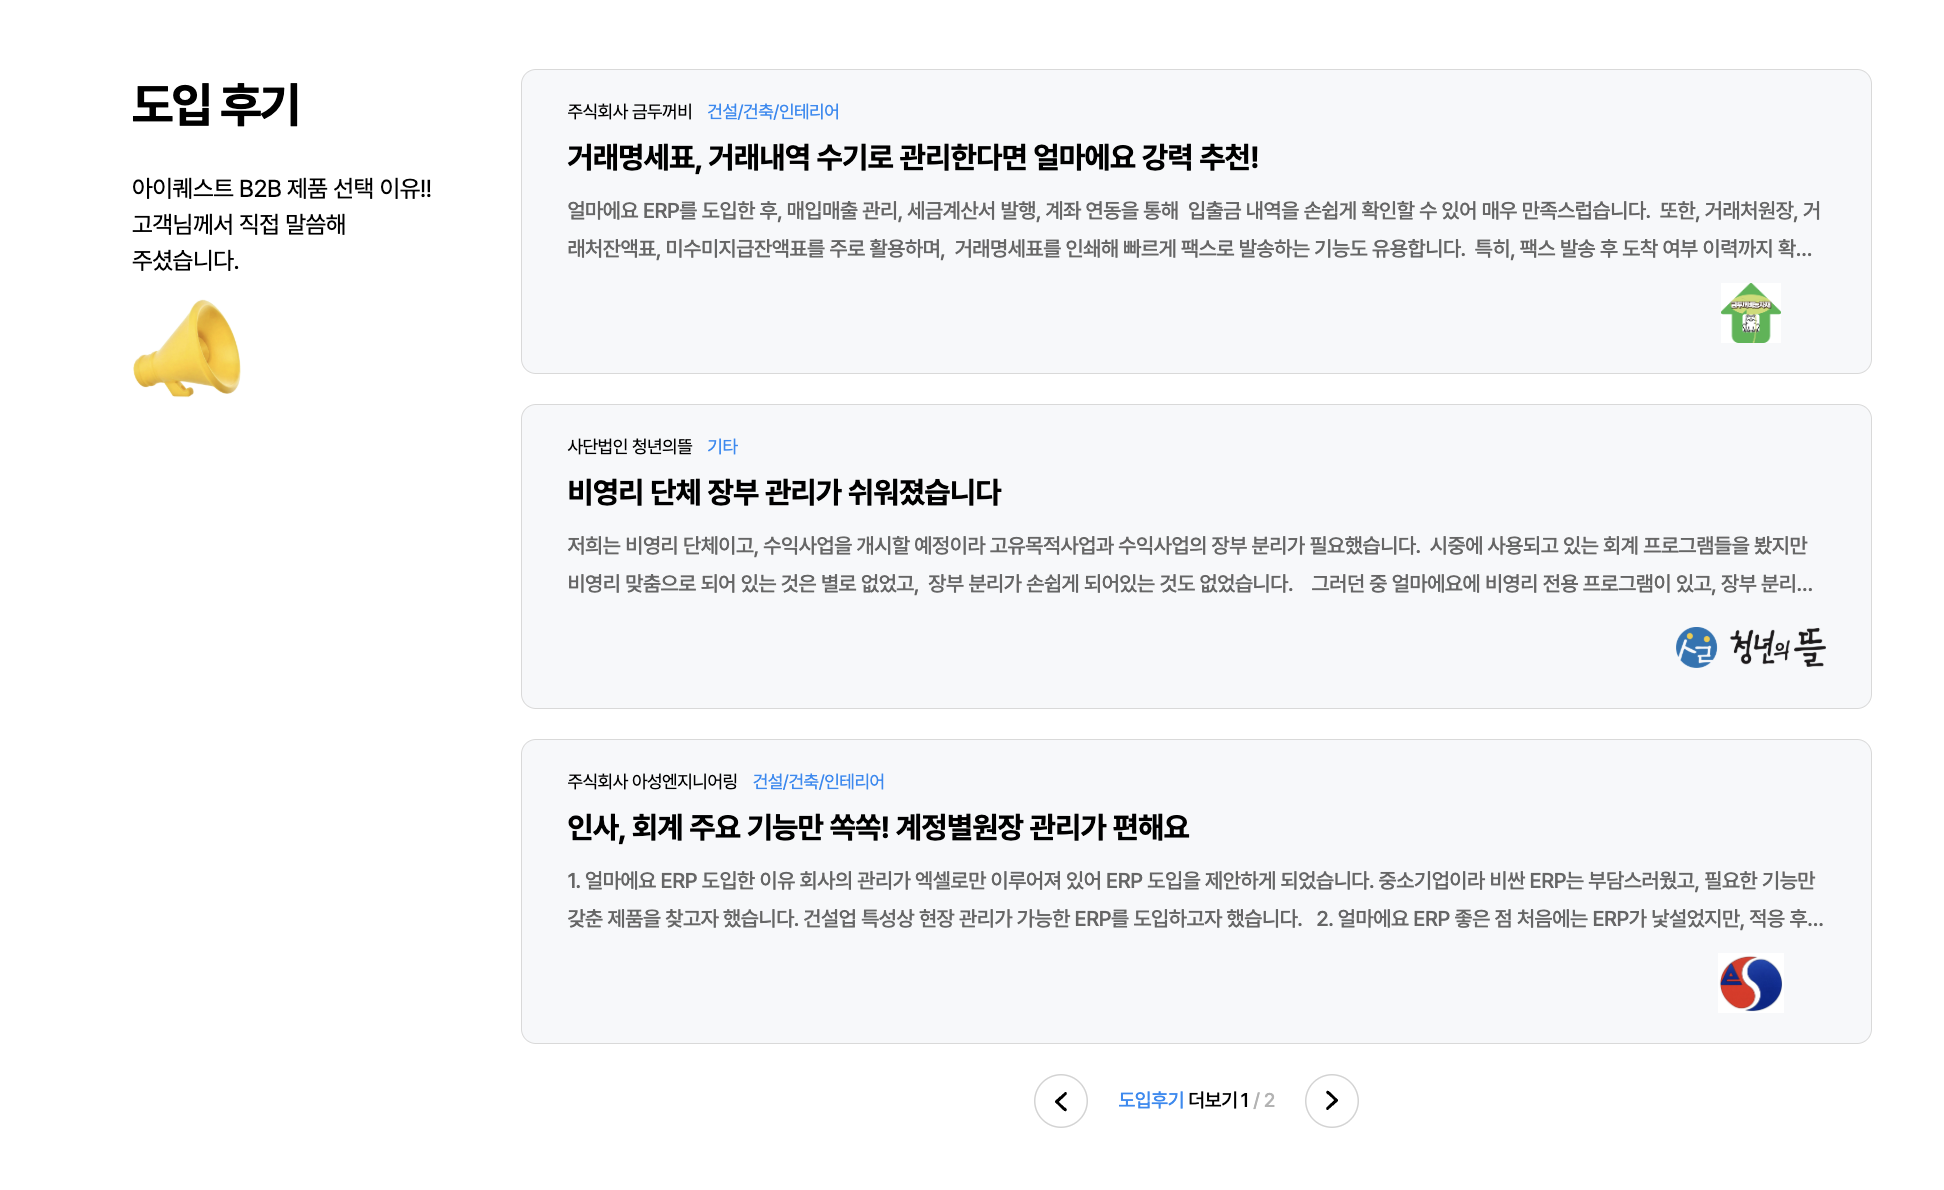The height and width of the screenshot is (1190, 1944).
Task: Click the 도입 후기 section heading
Action: (x=216, y=106)
